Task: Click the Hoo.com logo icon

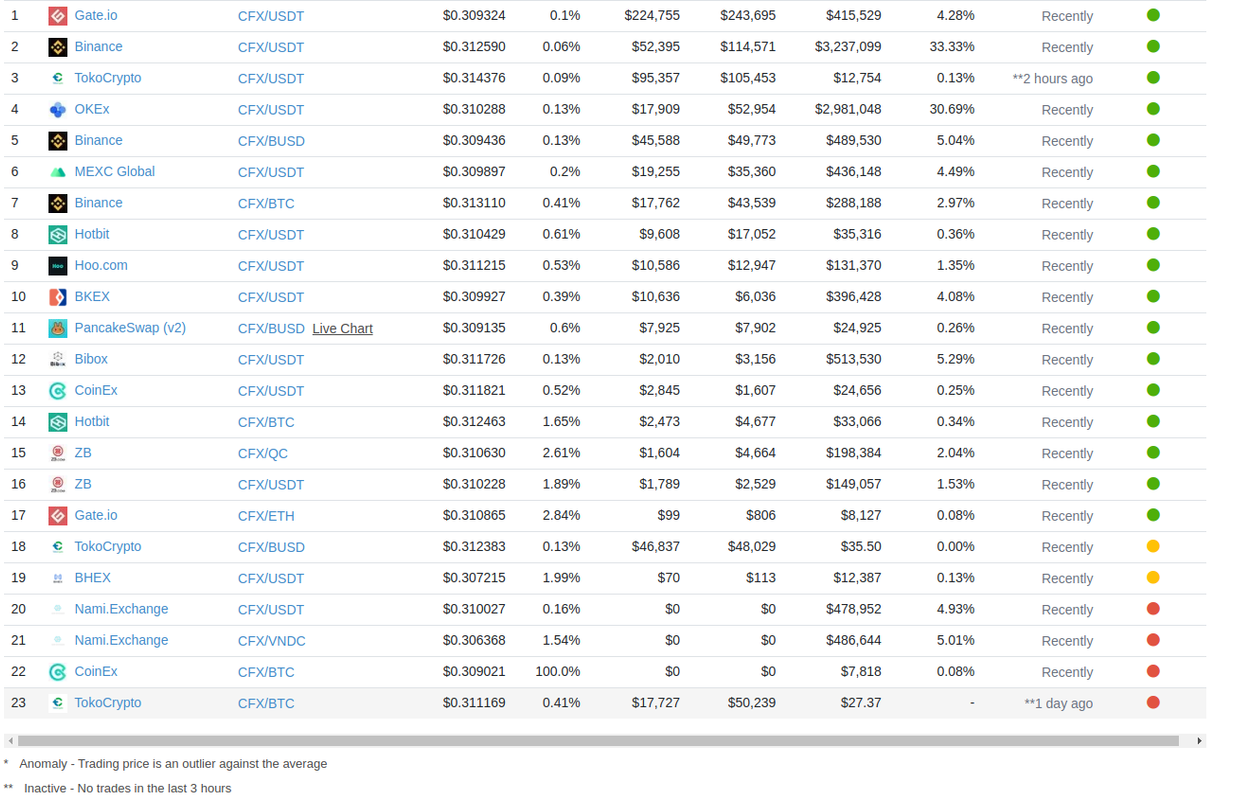Action: point(58,266)
